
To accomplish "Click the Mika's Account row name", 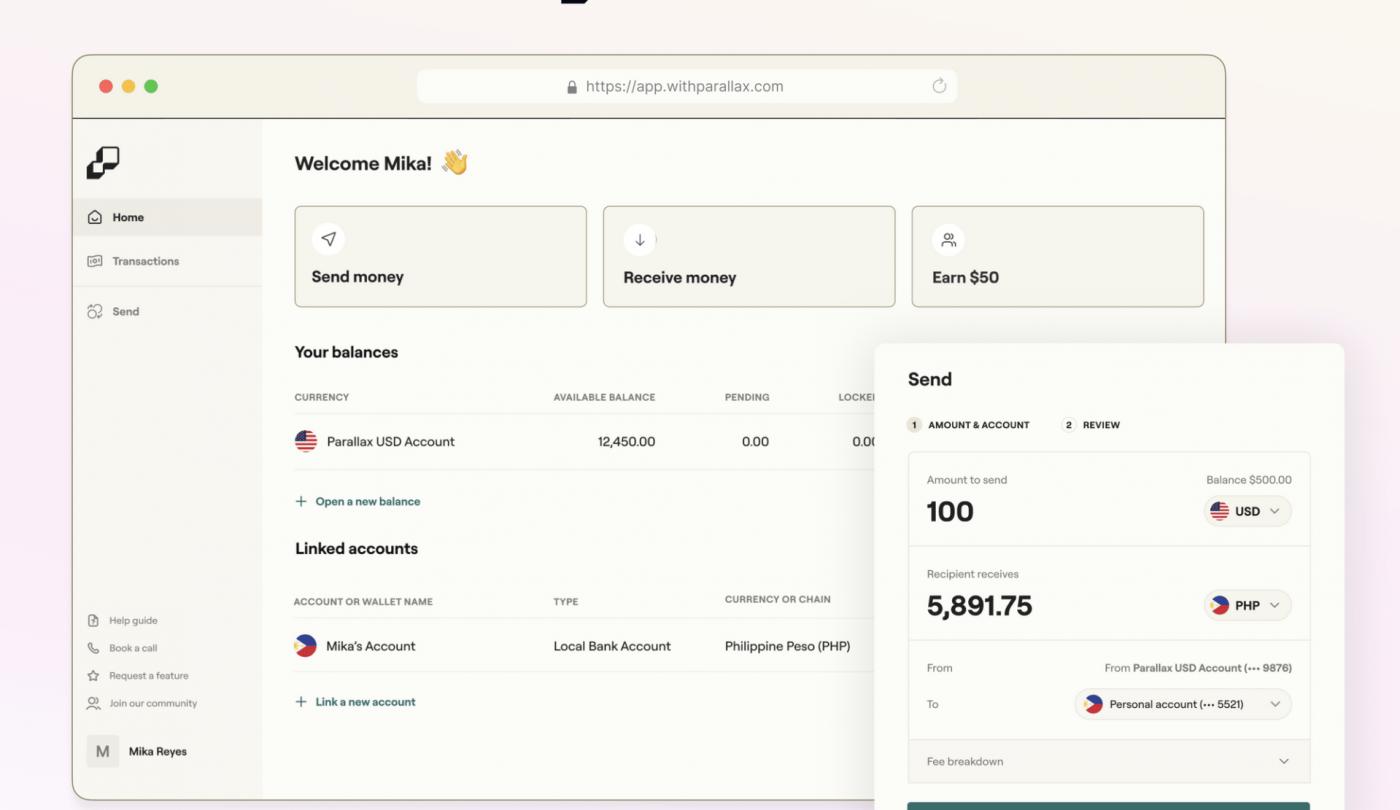I will click(371, 646).
